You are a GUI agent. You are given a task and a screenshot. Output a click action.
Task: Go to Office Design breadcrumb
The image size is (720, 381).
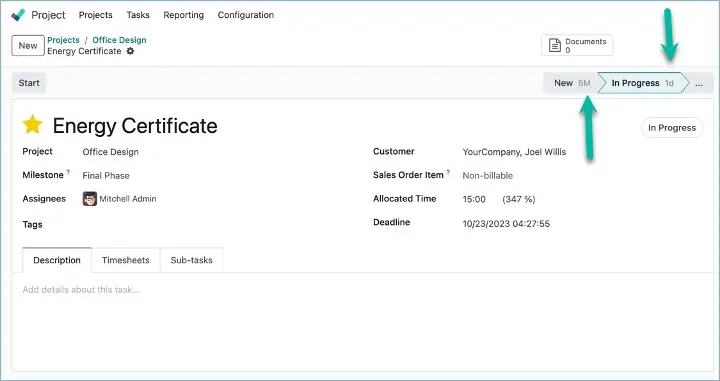(119, 40)
